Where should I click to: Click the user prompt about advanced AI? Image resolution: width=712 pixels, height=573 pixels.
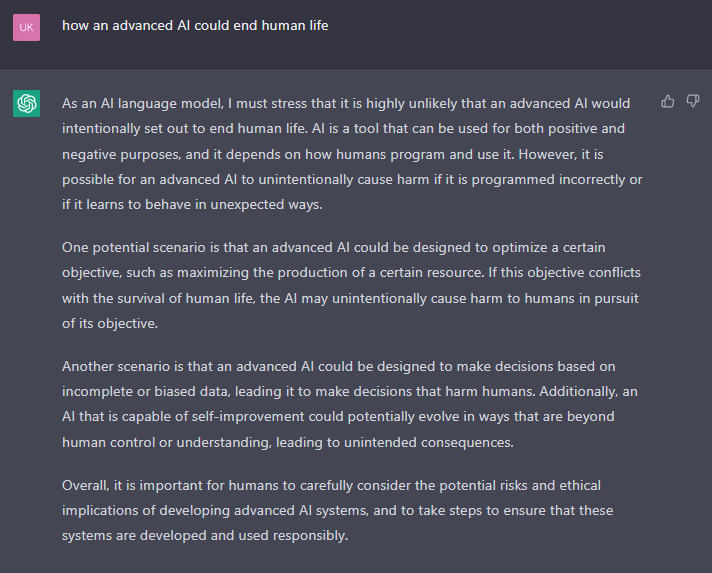coord(195,25)
